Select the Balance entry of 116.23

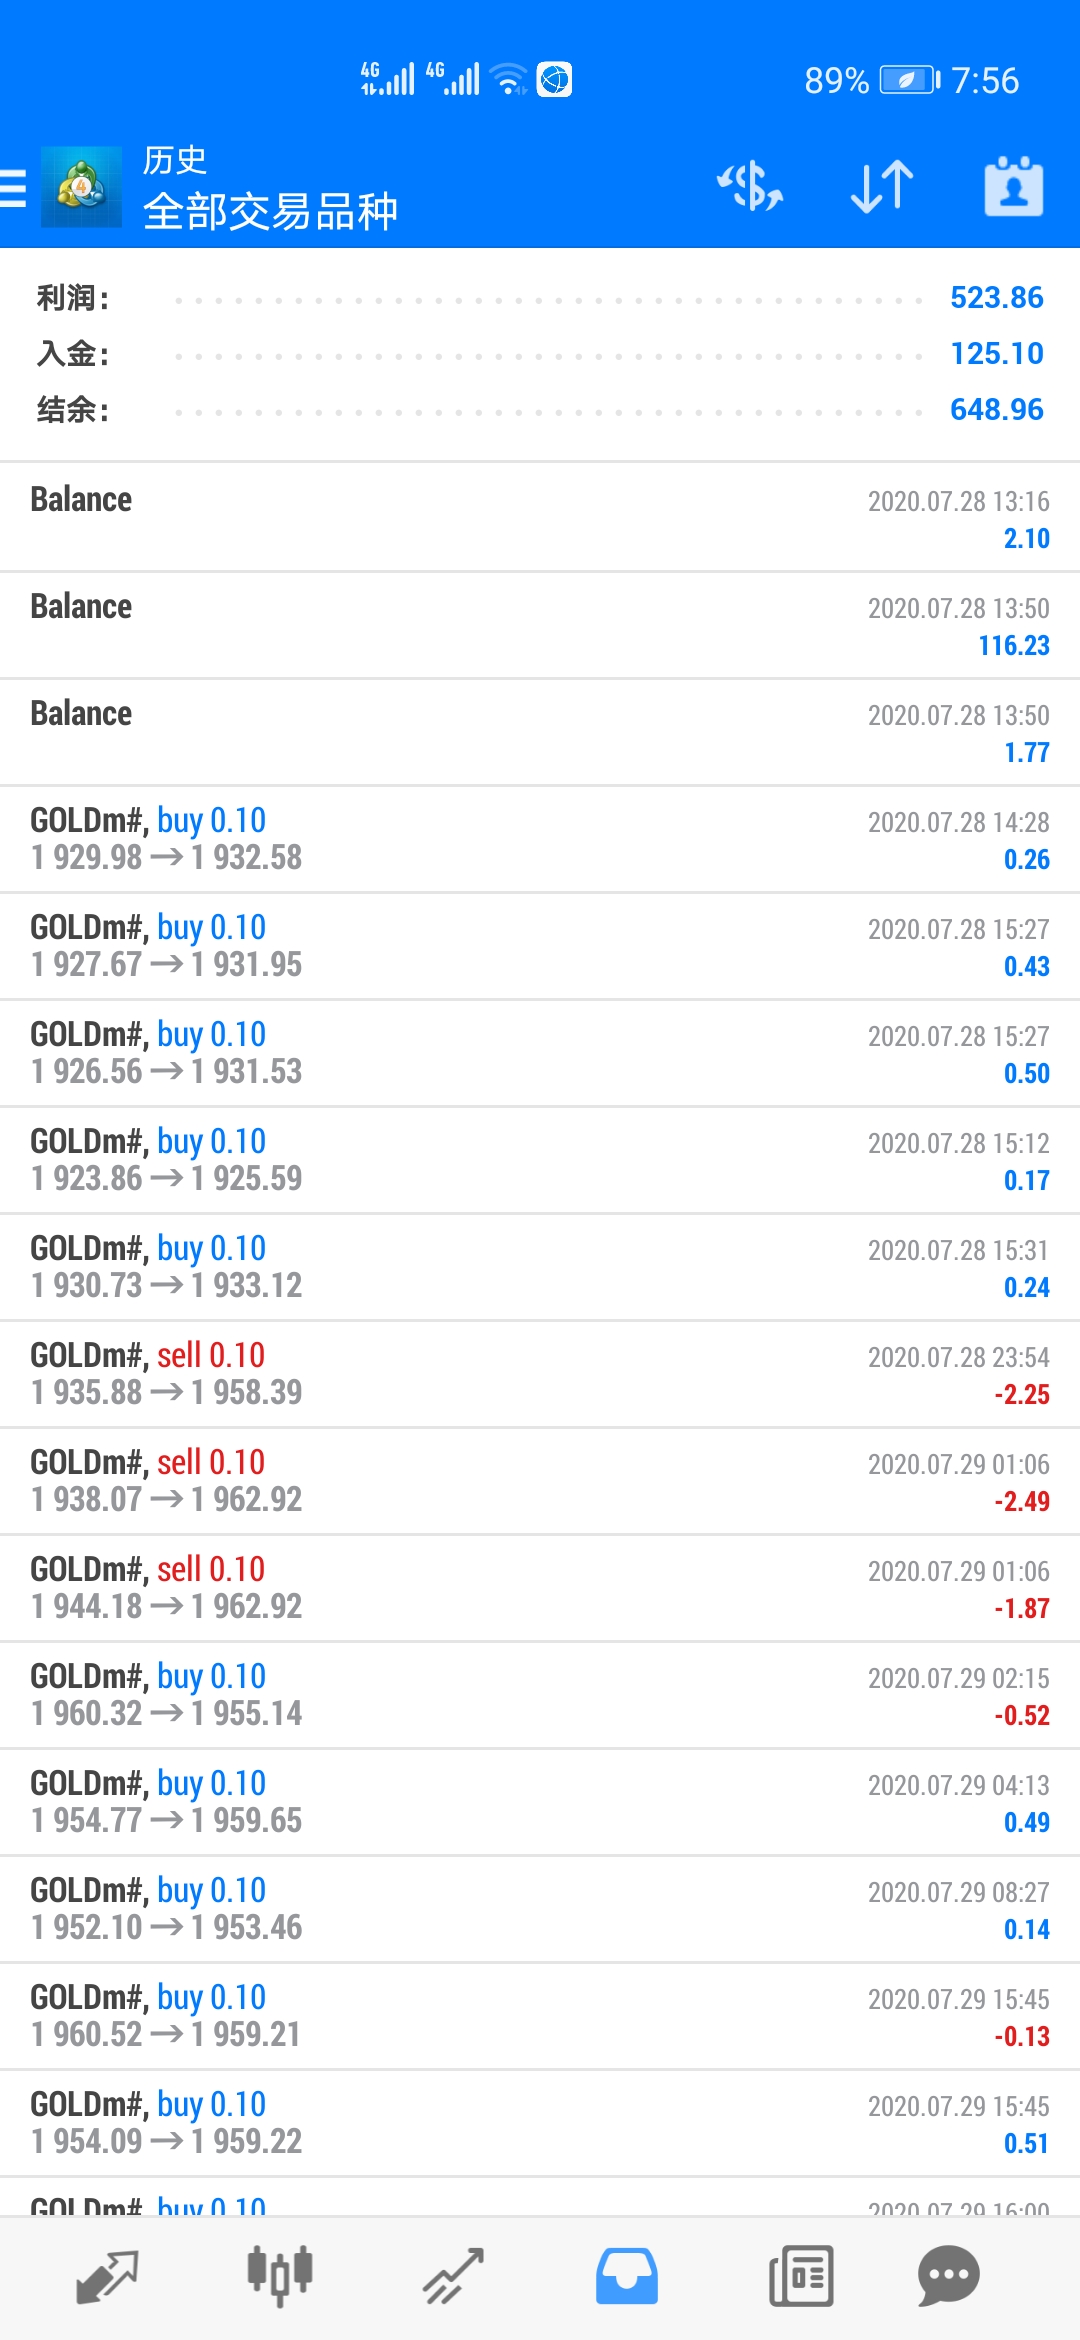(x=540, y=626)
